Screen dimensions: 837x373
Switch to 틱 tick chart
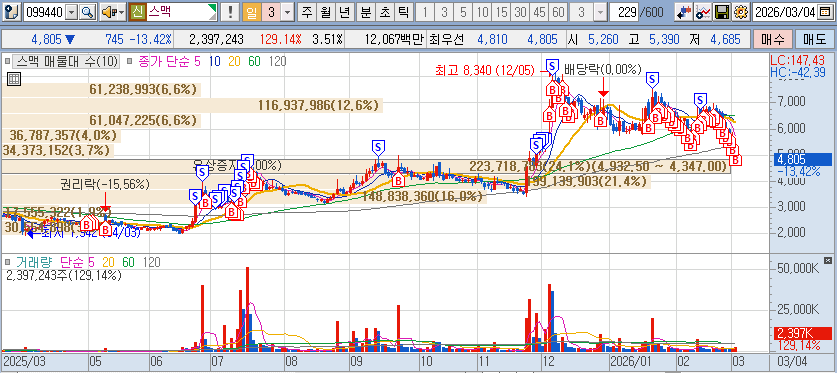click(x=404, y=12)
